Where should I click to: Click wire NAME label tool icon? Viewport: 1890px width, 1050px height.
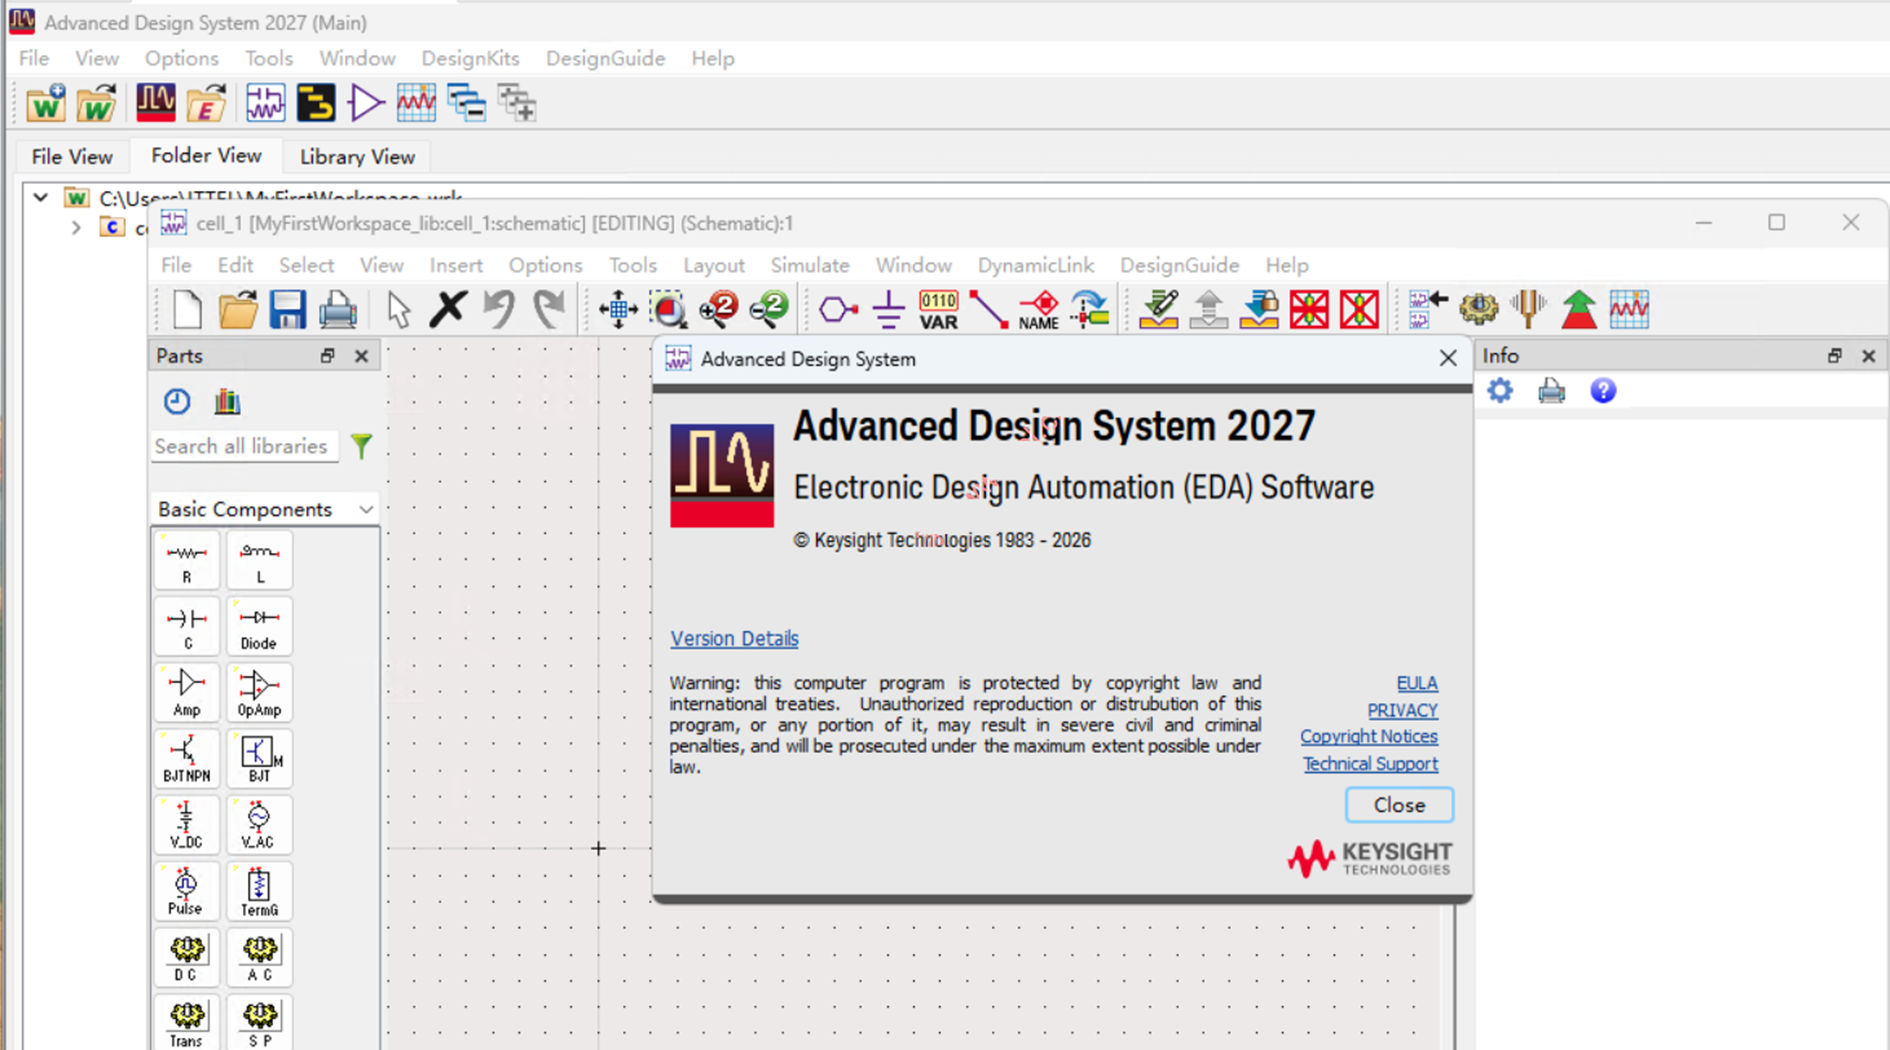[1039, 309]
